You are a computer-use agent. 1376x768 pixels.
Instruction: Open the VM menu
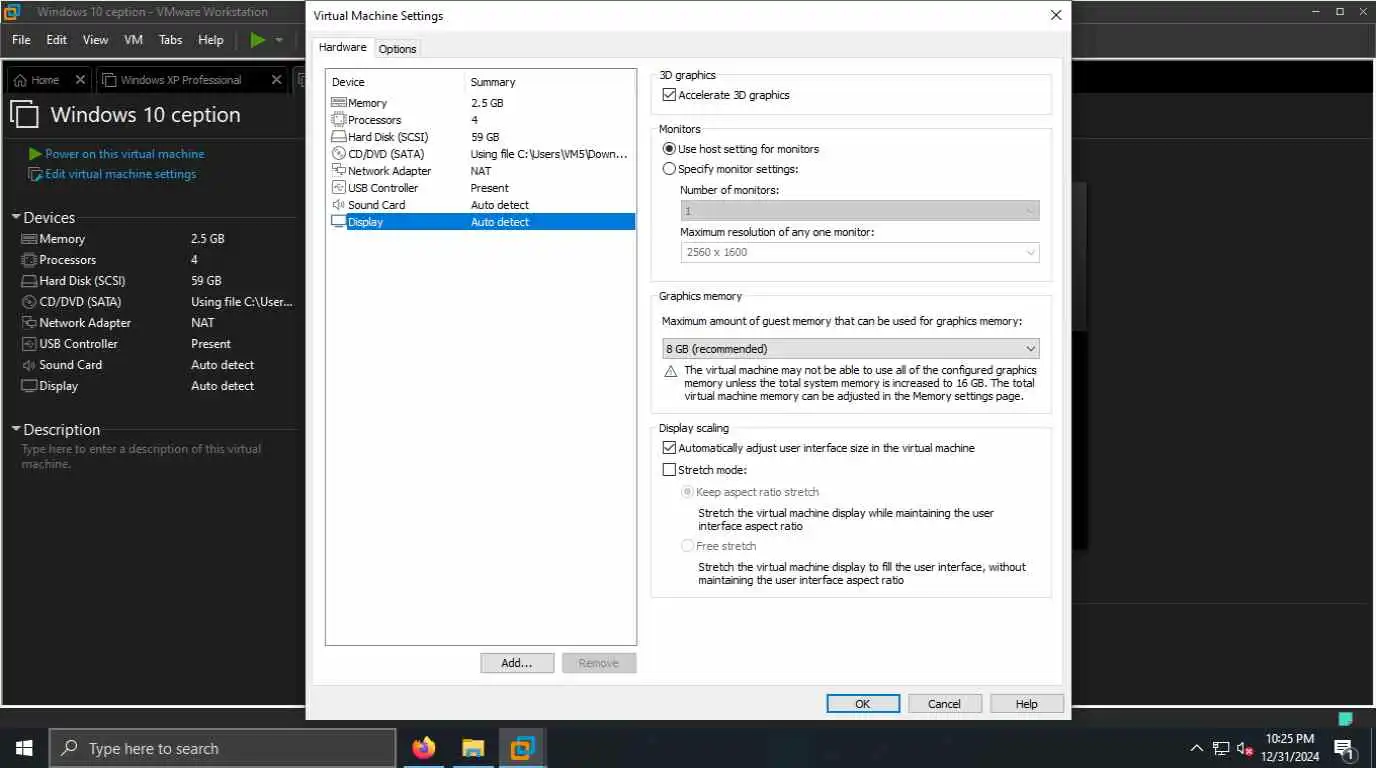coord(133,40)
